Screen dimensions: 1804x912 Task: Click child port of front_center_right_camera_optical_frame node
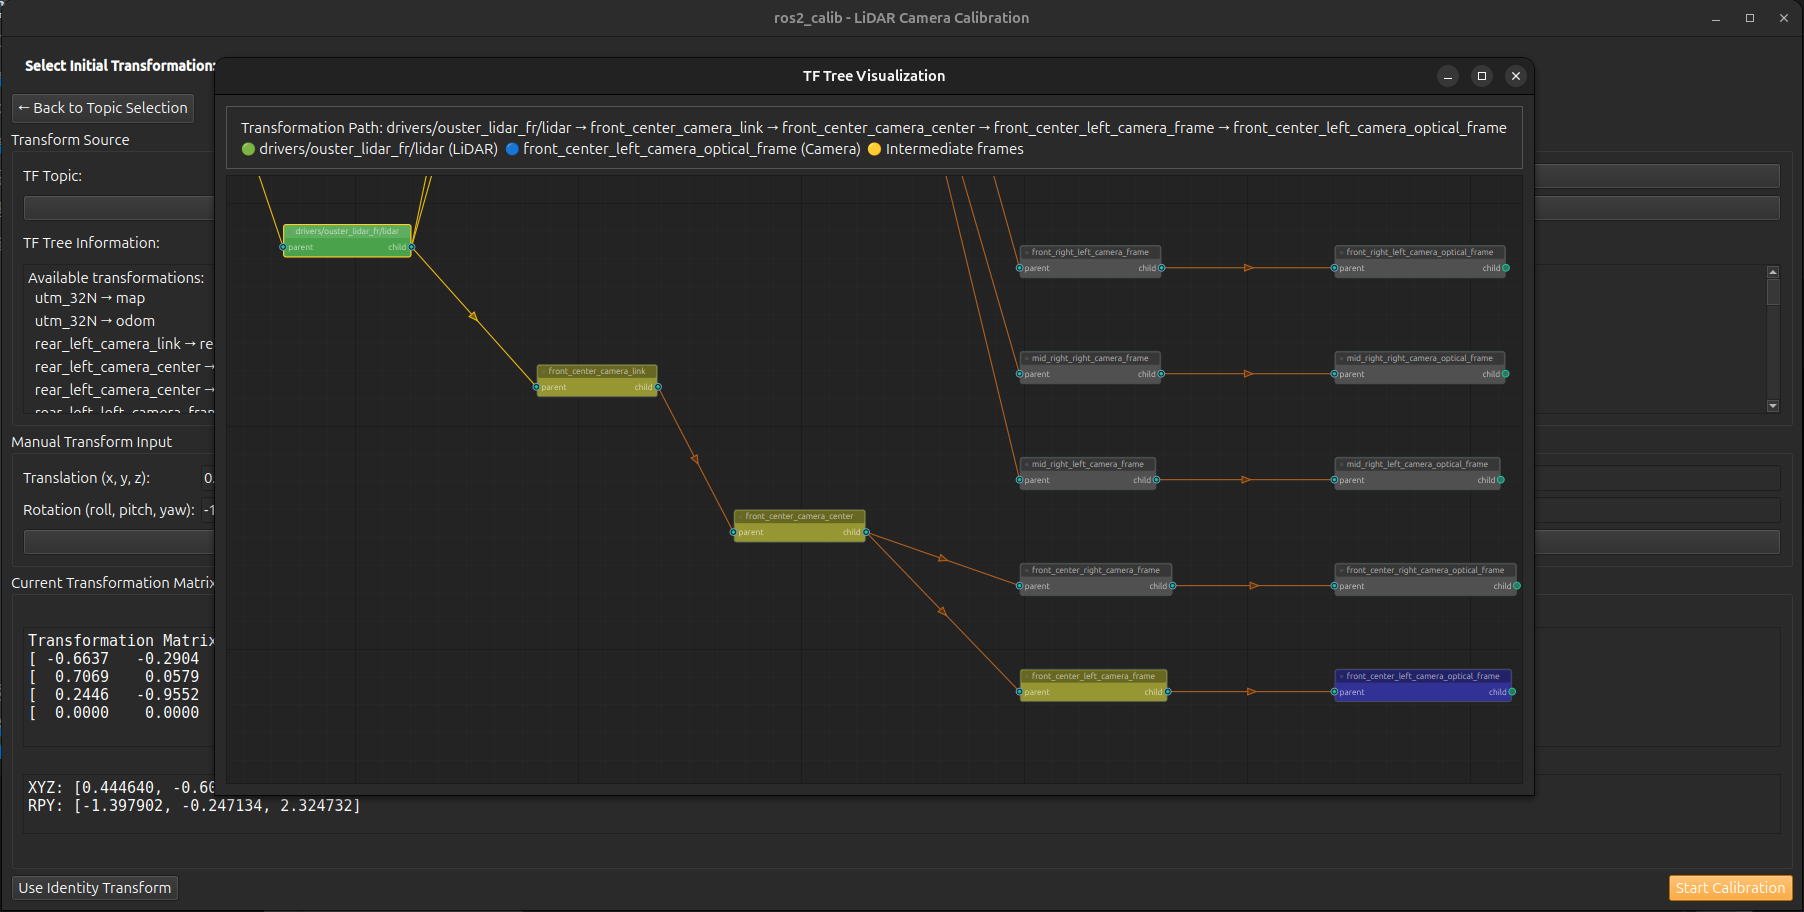click(1517, 586)
